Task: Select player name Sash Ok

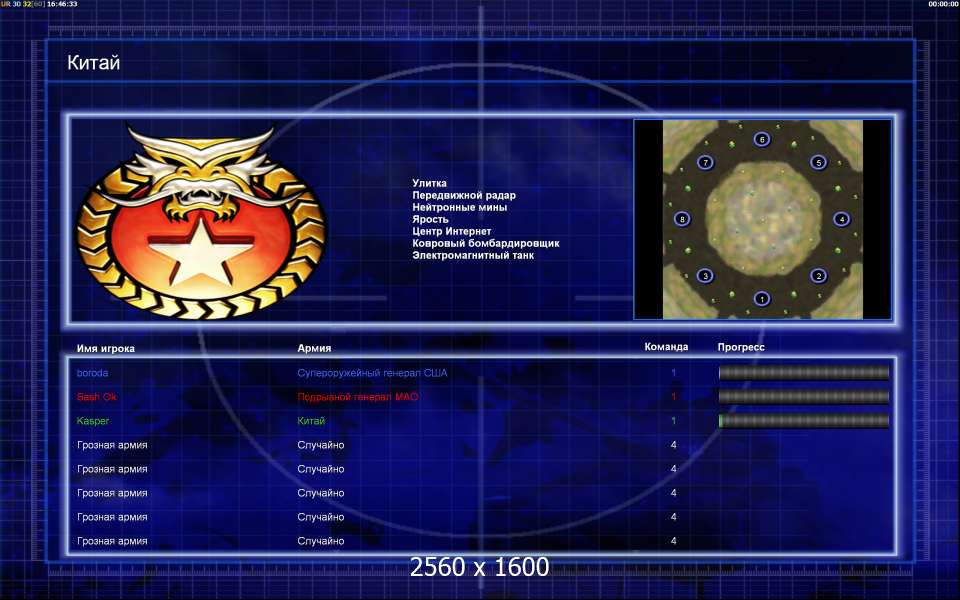Action: 97,397
